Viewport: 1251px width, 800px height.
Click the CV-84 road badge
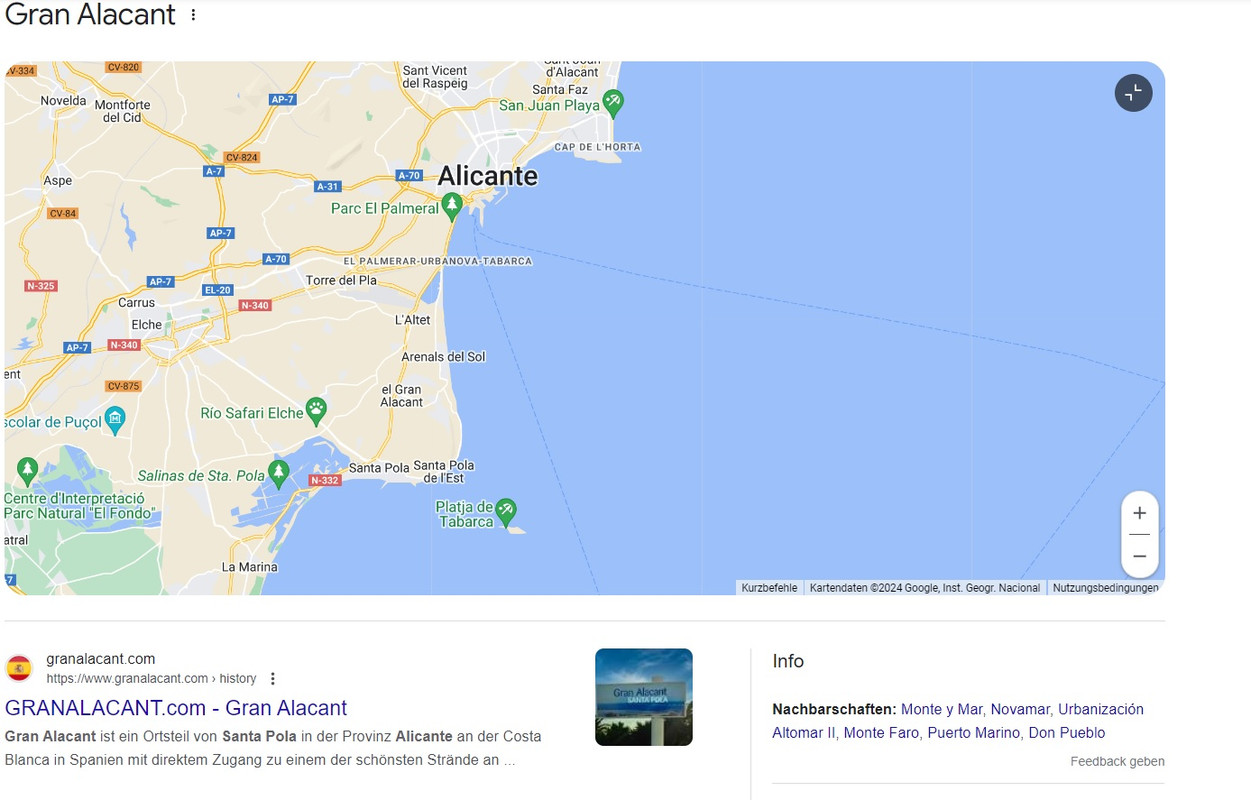point(63,213)
